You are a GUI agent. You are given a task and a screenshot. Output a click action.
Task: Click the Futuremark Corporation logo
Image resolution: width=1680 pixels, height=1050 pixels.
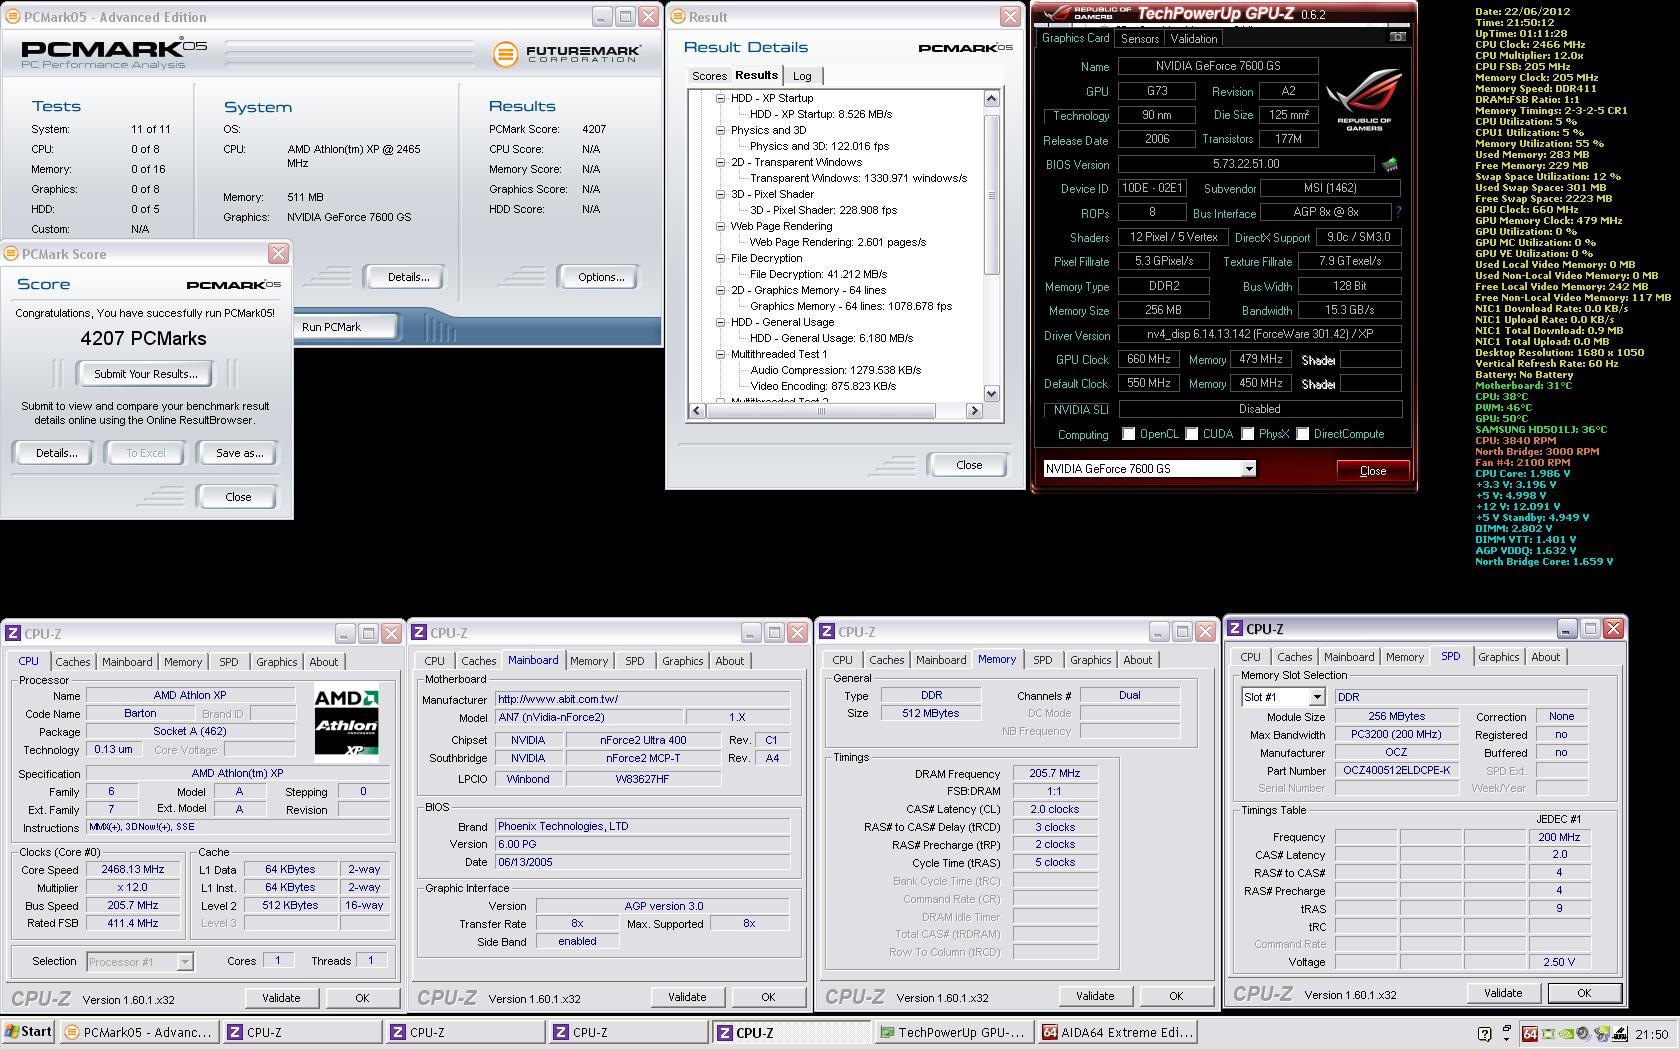(x=567, y=52)
